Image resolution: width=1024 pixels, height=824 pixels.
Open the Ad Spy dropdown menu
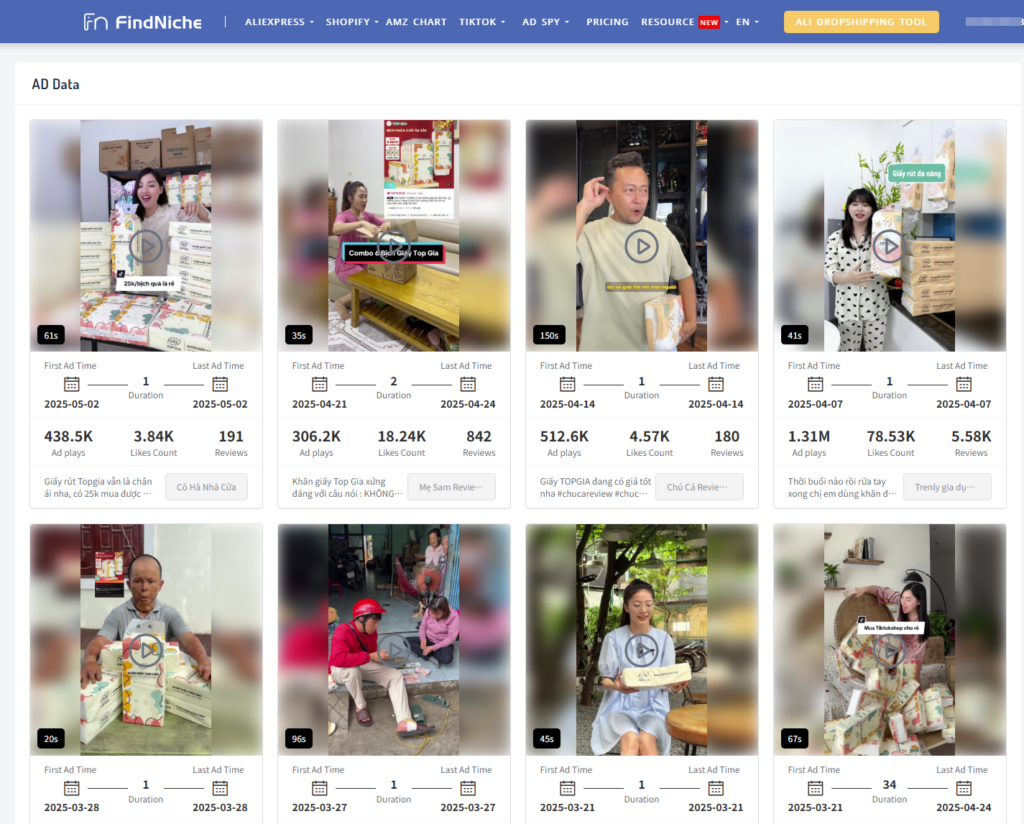point(546,22)
